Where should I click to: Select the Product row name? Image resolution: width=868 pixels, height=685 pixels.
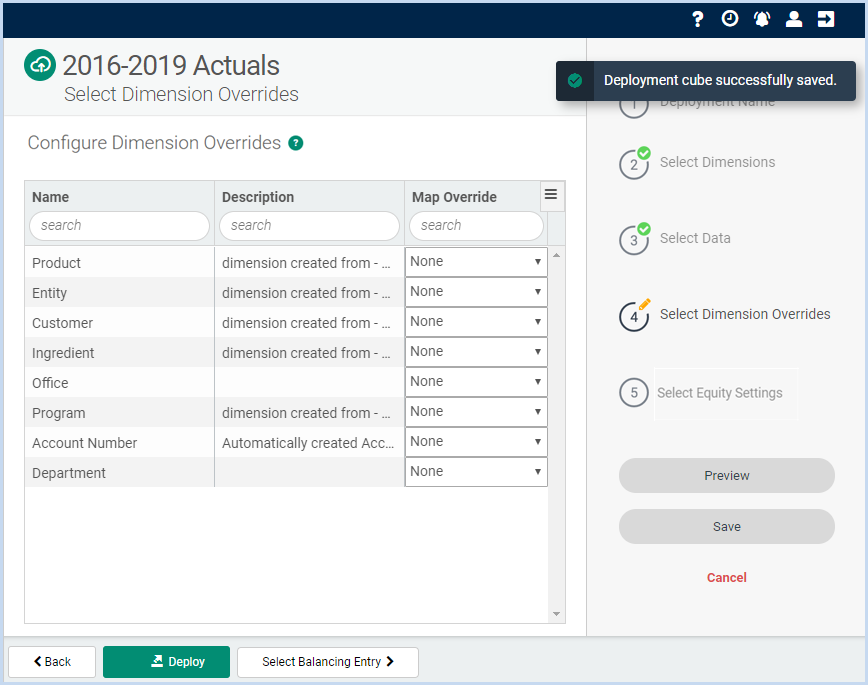(x=56, y=263)
